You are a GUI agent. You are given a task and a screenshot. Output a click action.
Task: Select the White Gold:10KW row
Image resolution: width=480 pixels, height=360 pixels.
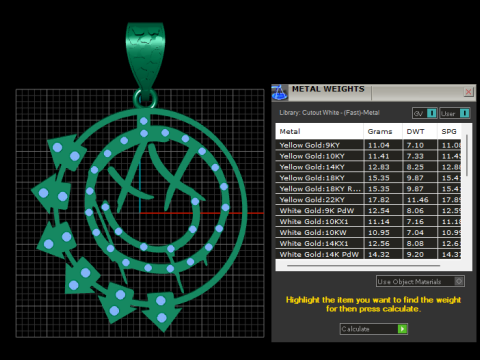[x=369, y=233]
